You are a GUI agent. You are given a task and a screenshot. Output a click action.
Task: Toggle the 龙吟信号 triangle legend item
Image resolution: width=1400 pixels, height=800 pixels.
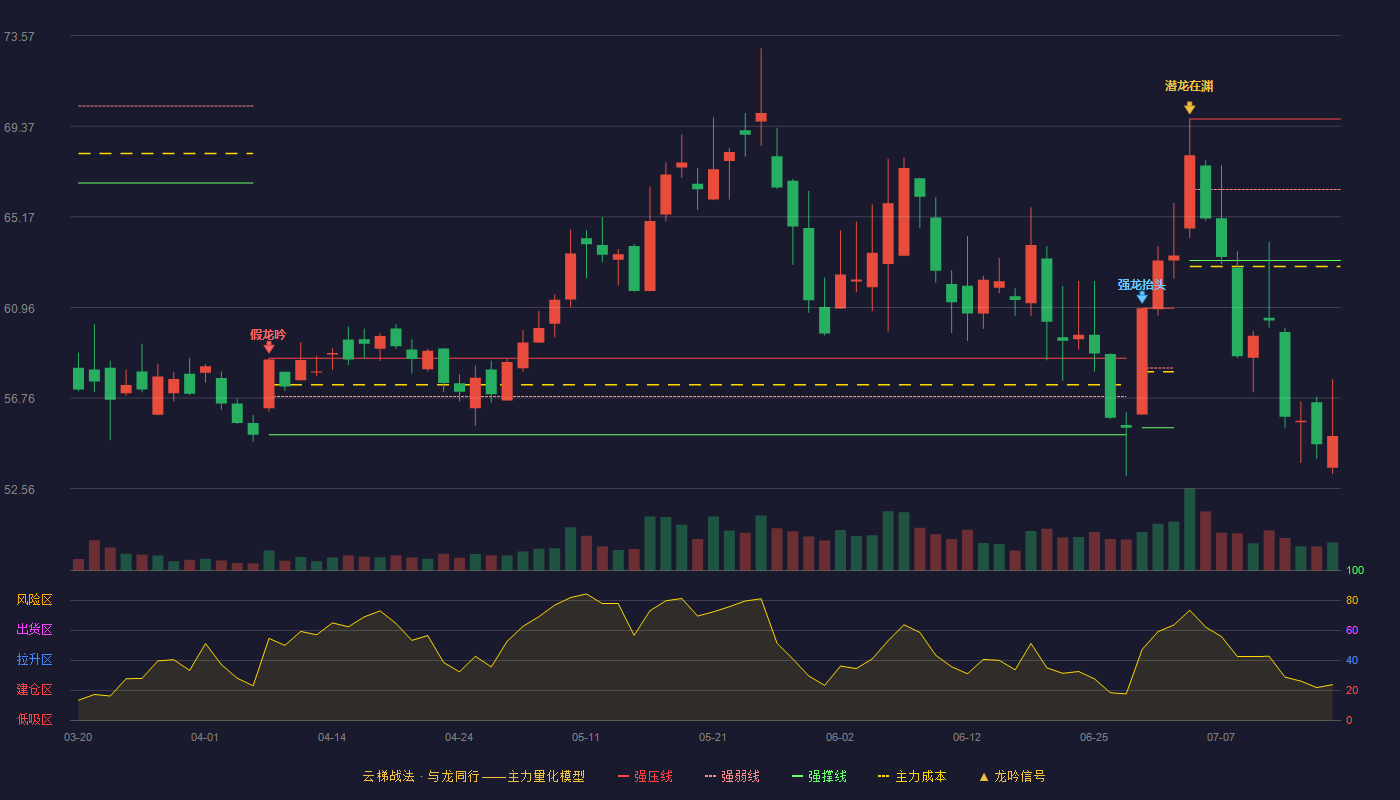(x=1012, y=776)
